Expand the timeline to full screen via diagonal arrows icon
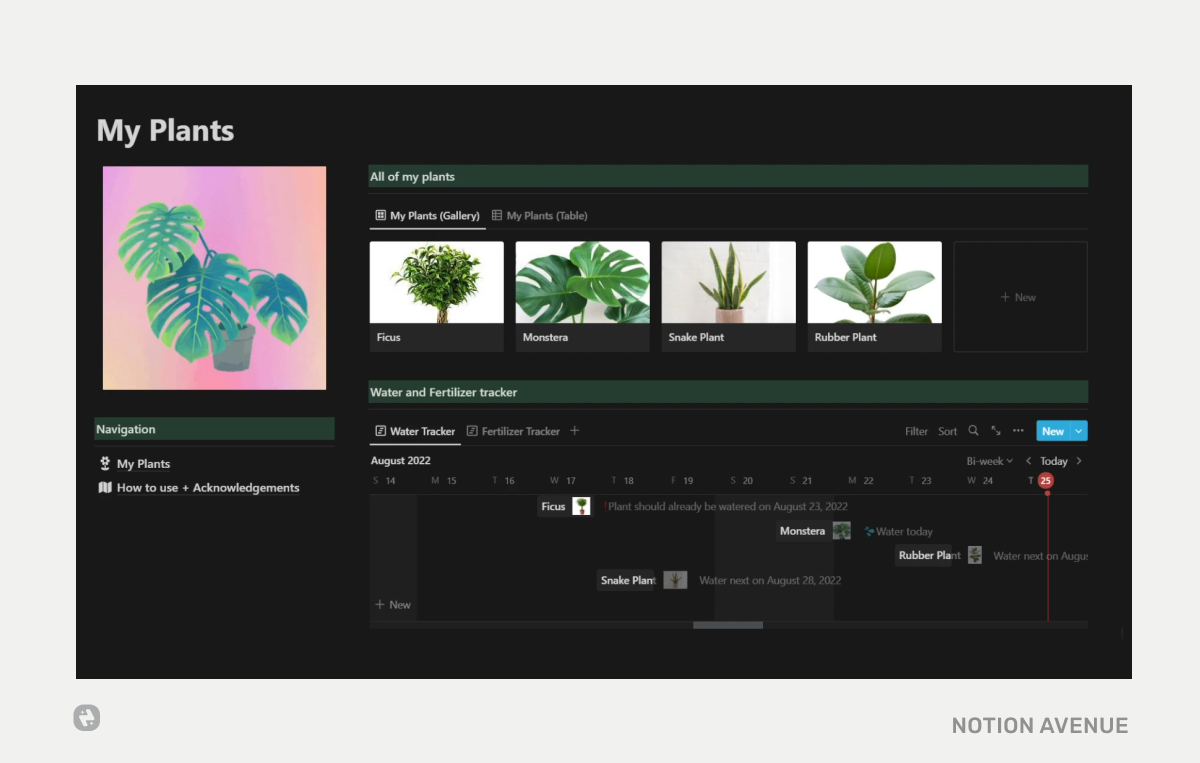 pyautogui.click(x=995, y=430)
